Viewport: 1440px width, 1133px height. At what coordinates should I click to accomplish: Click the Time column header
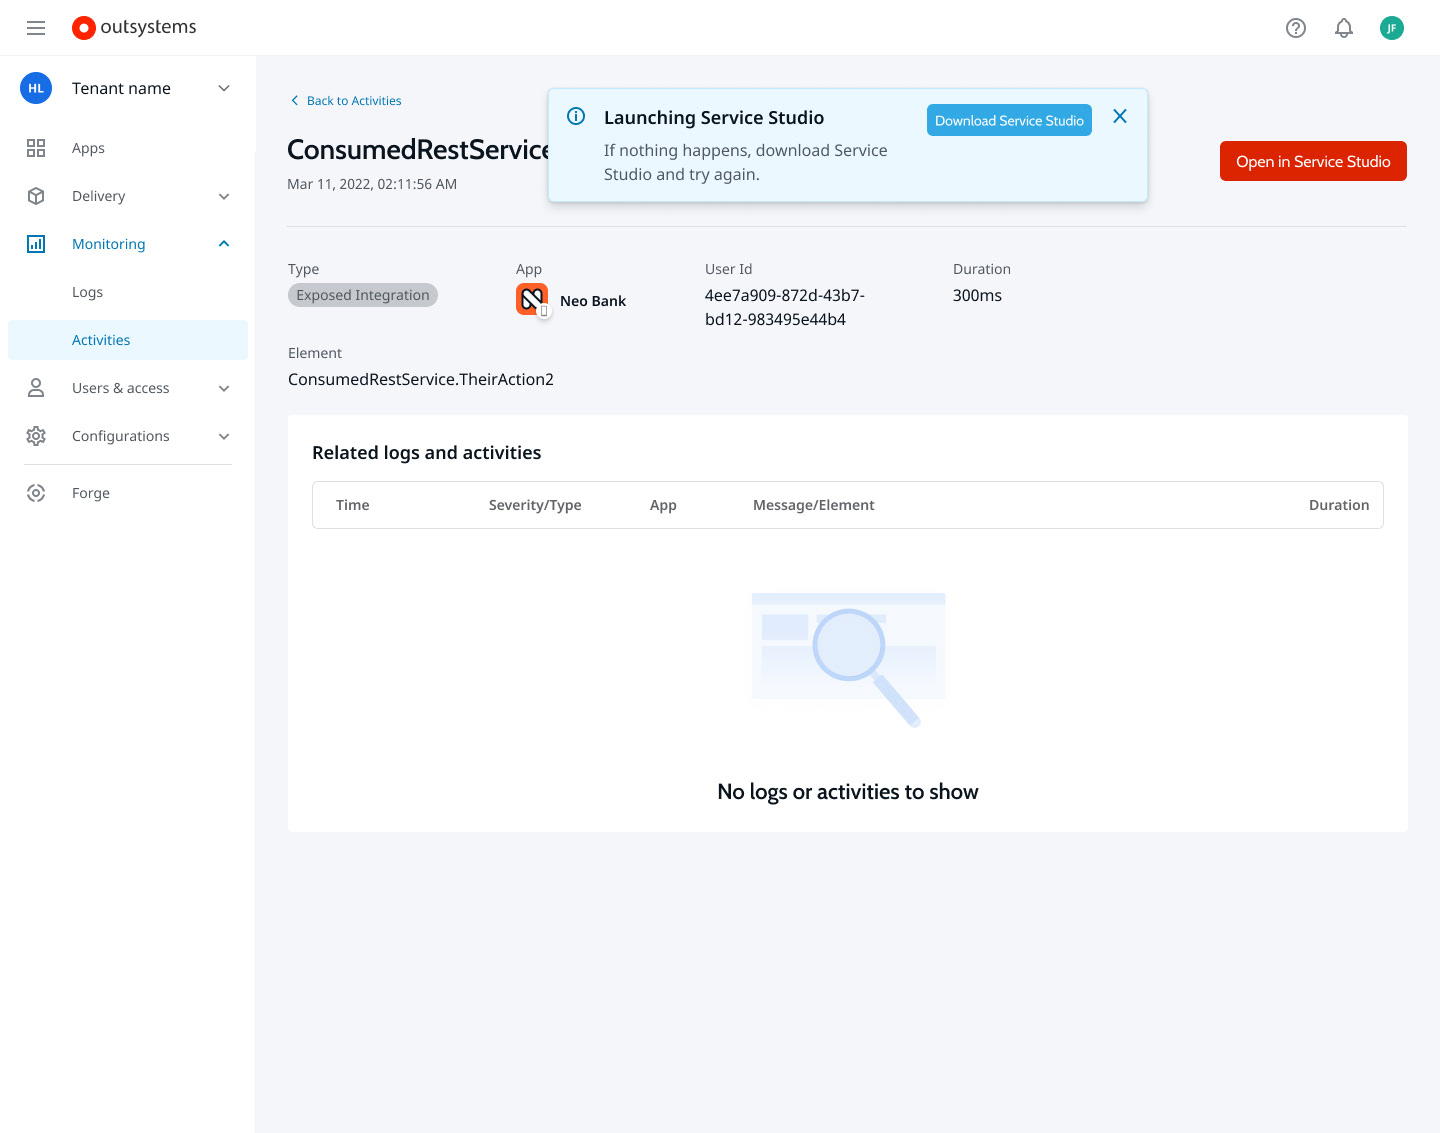pos(353,505)
